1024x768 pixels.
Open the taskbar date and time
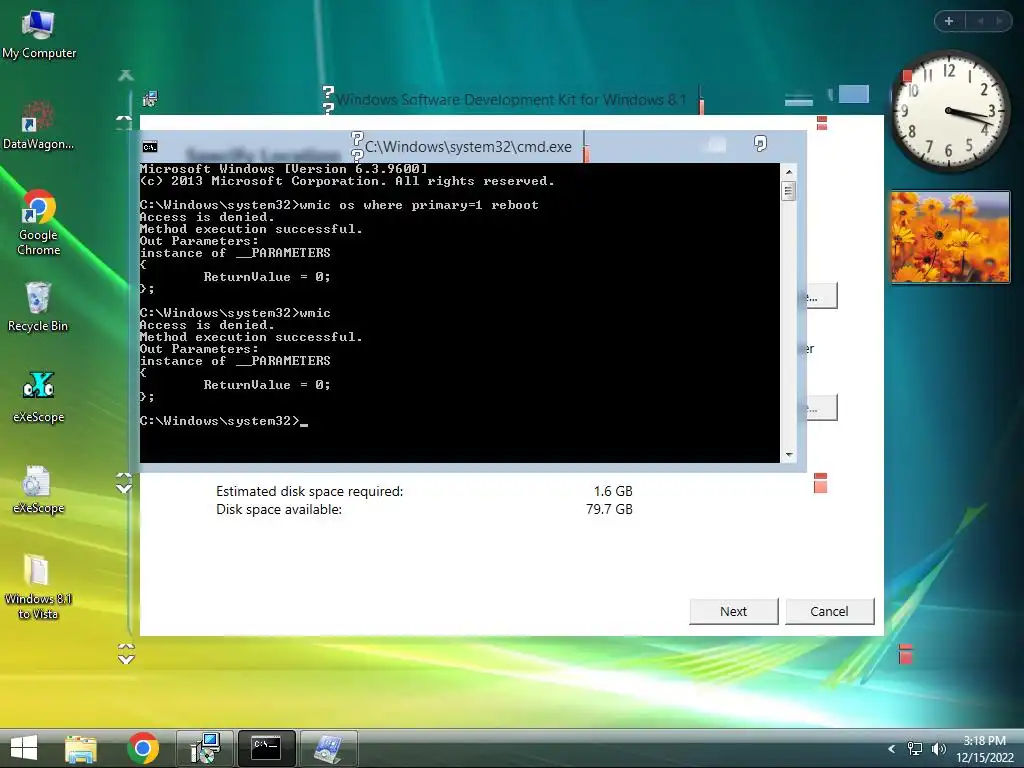(x=984, y=749)
